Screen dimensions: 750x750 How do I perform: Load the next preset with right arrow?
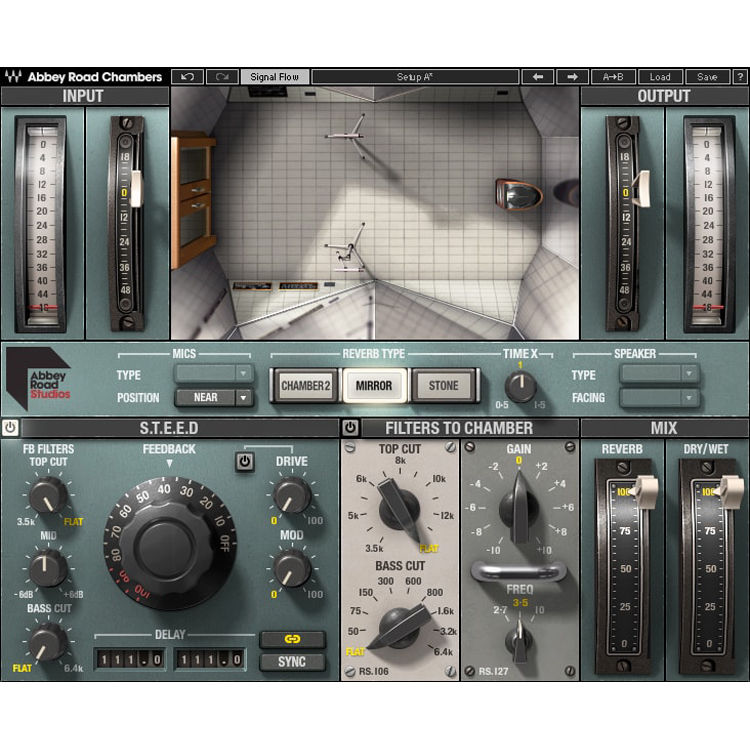[x=572, y=76]
